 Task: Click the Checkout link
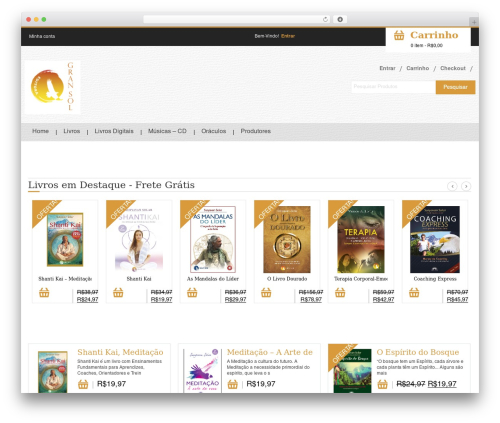[x=453, y=68]
